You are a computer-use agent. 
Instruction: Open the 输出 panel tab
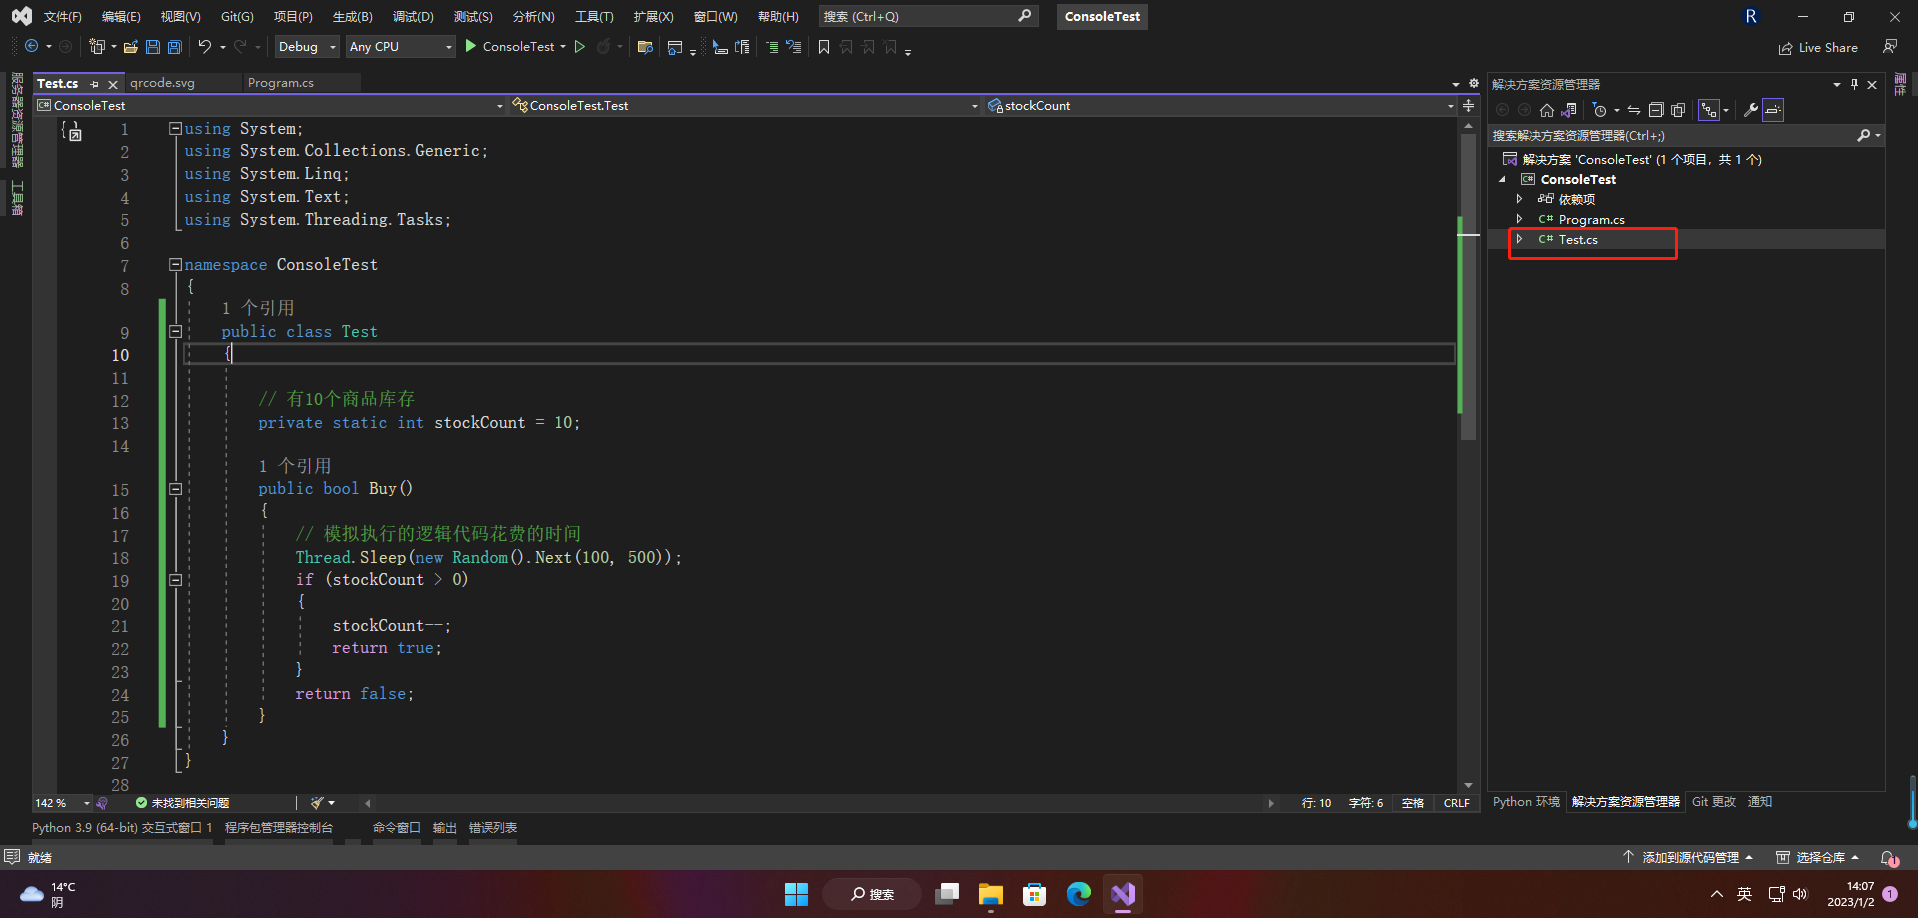[445, 828]
